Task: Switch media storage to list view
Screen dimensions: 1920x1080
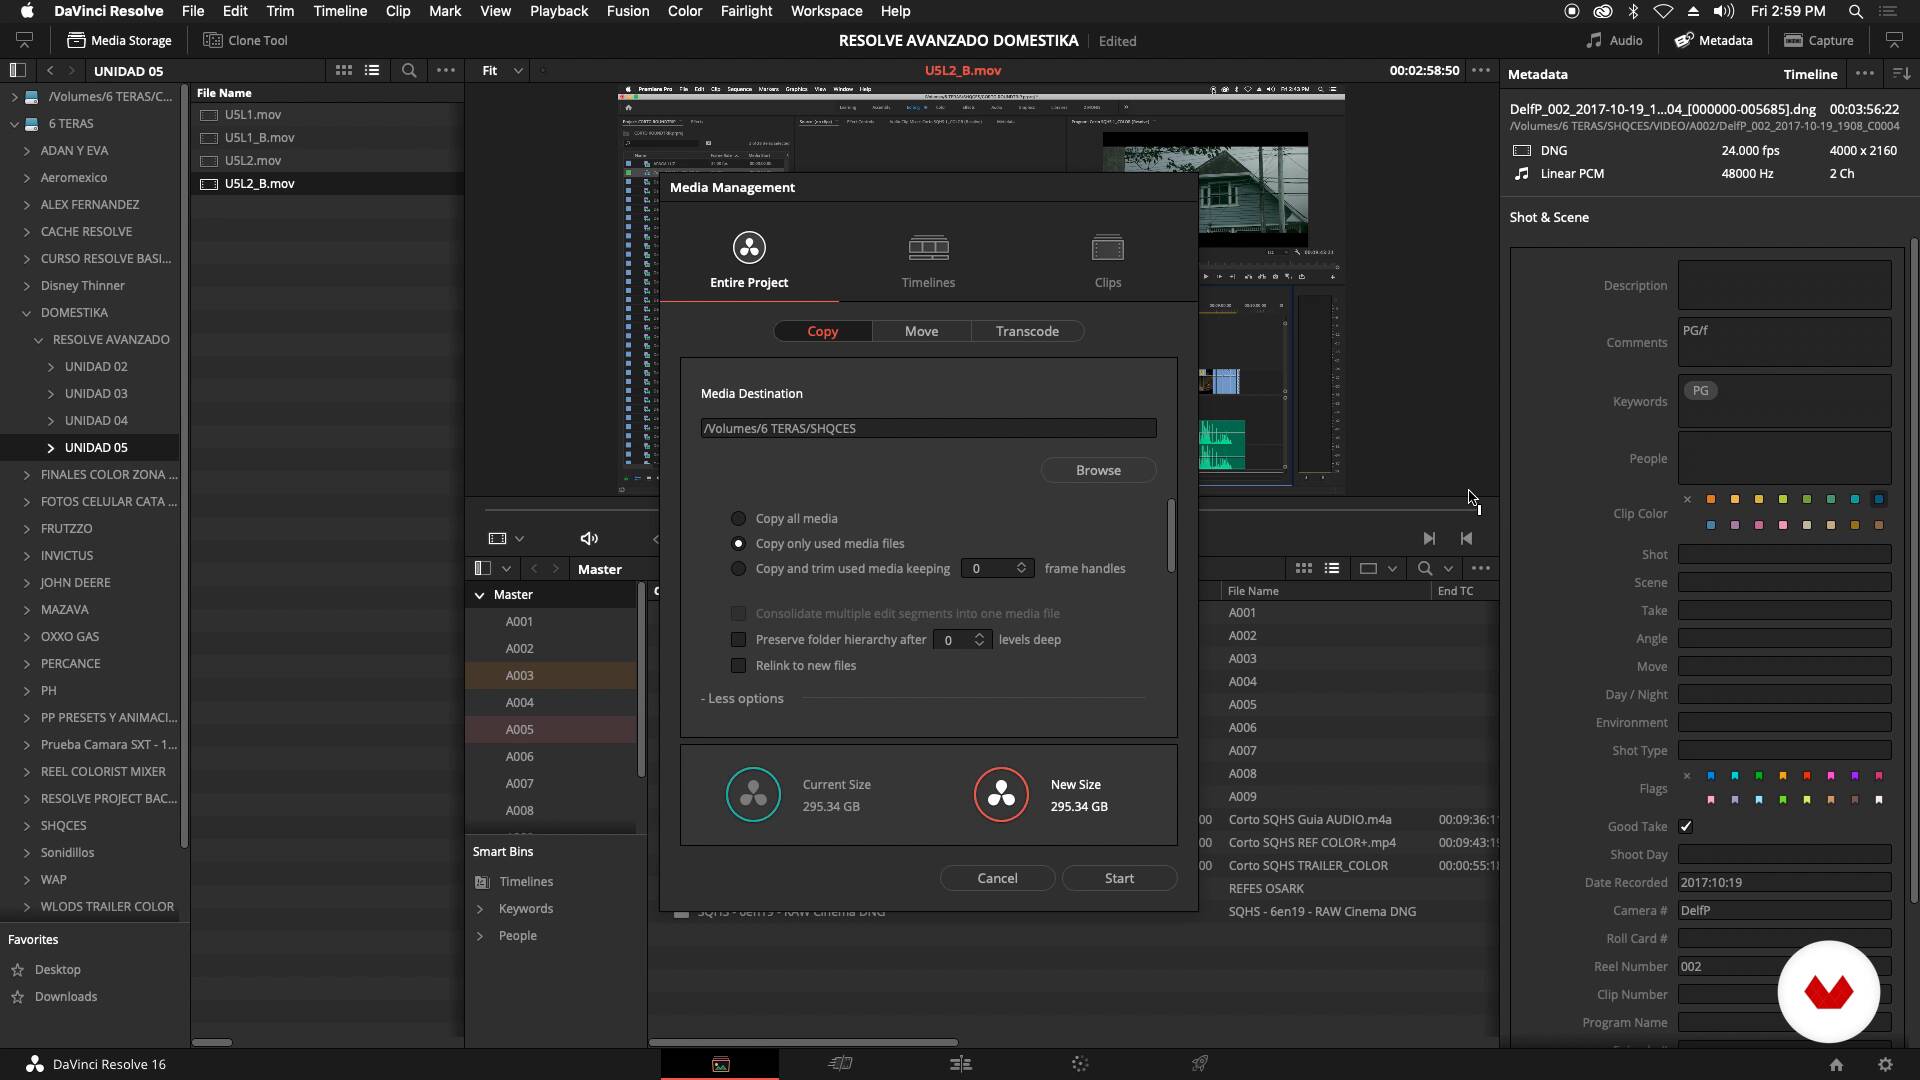Action: 372,70
